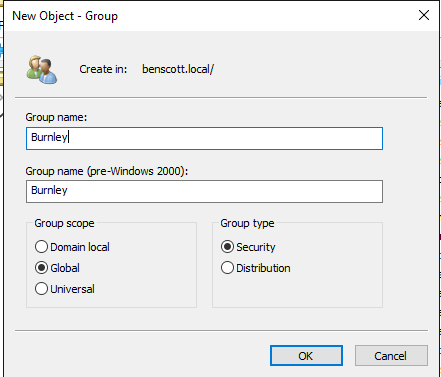441x377 pixels.
Task: Cancel the new group dialog
Action: pyautogui.click(x=391, y=356)
